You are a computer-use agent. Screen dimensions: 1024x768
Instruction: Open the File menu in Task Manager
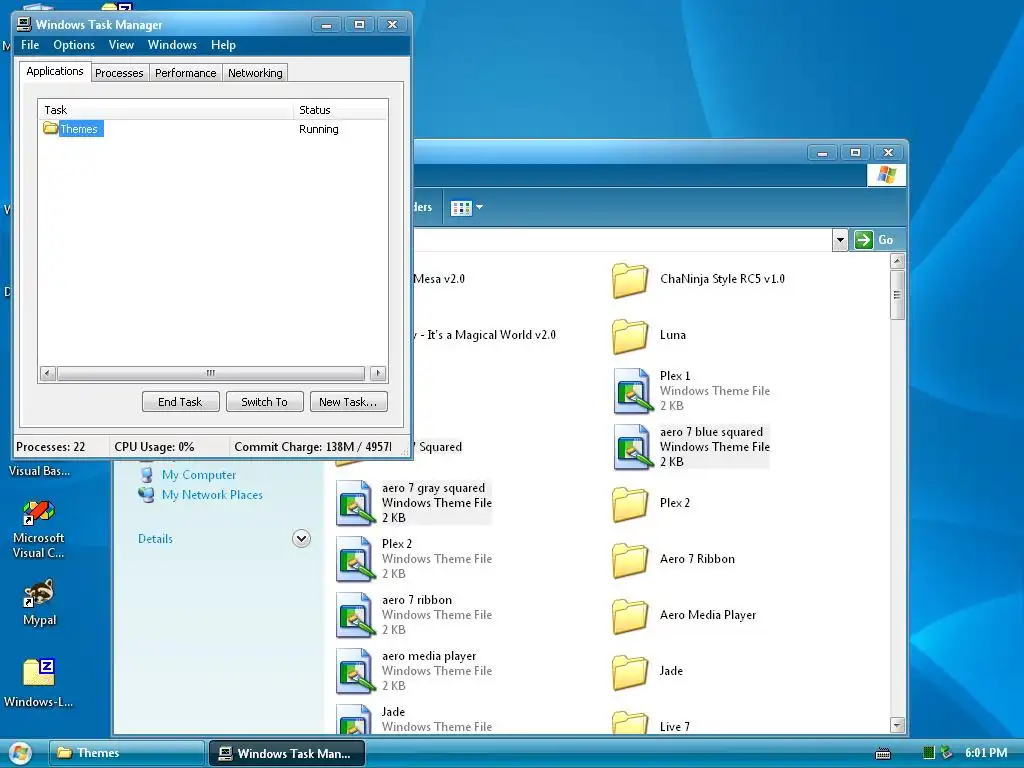click(x=29, y=45)
